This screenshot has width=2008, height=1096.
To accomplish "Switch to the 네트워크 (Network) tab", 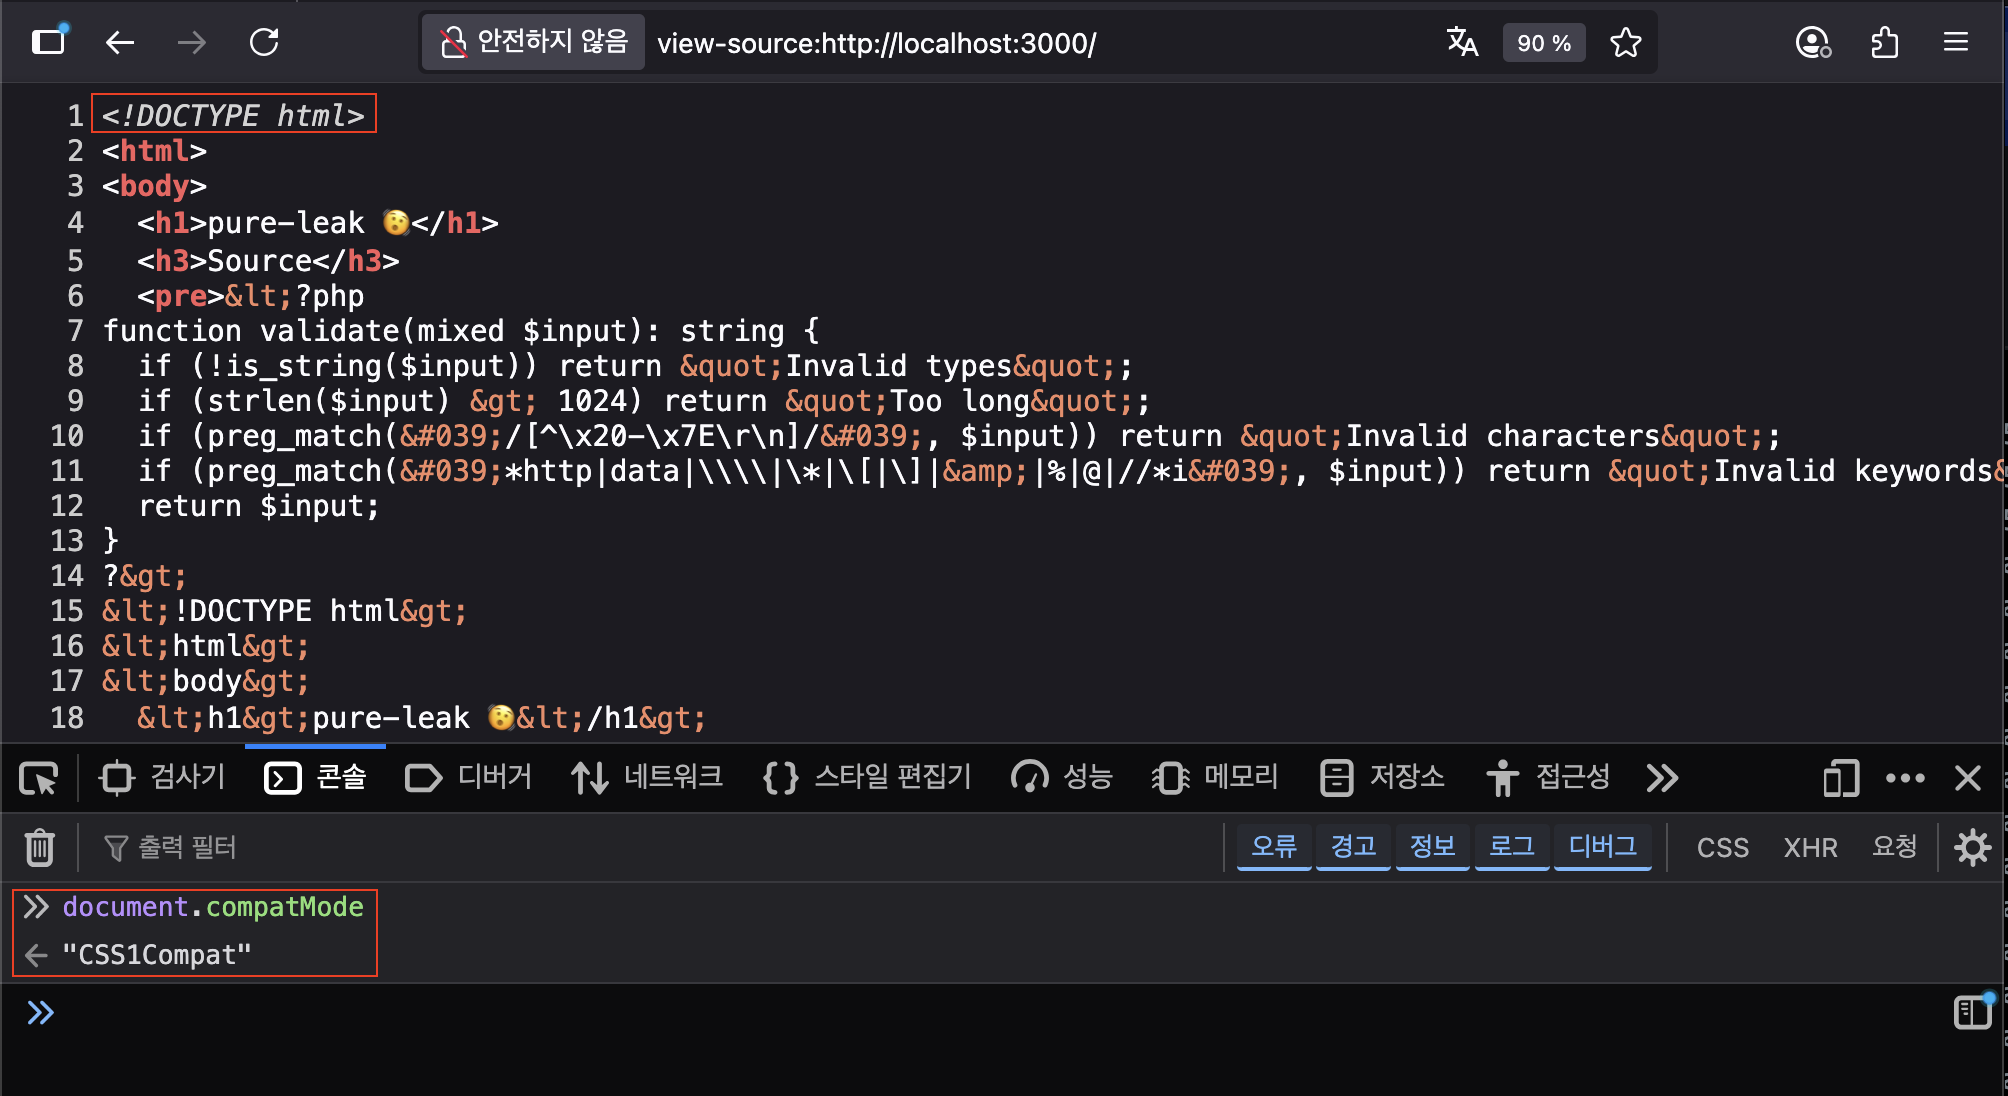I will (647, 777).
